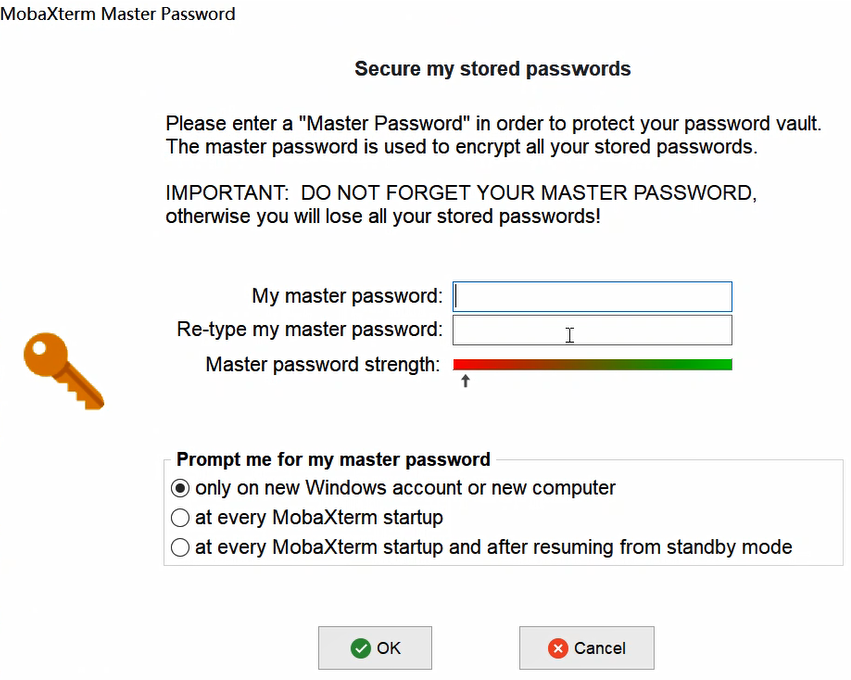Click the My master password: label
The width and height of the screenshot is (851, 680).
(x=347, y=296)
